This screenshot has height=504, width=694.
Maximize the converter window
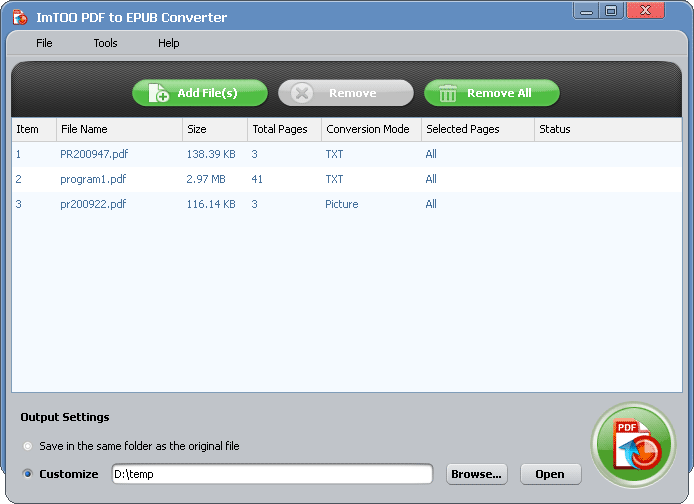[611, 11]
